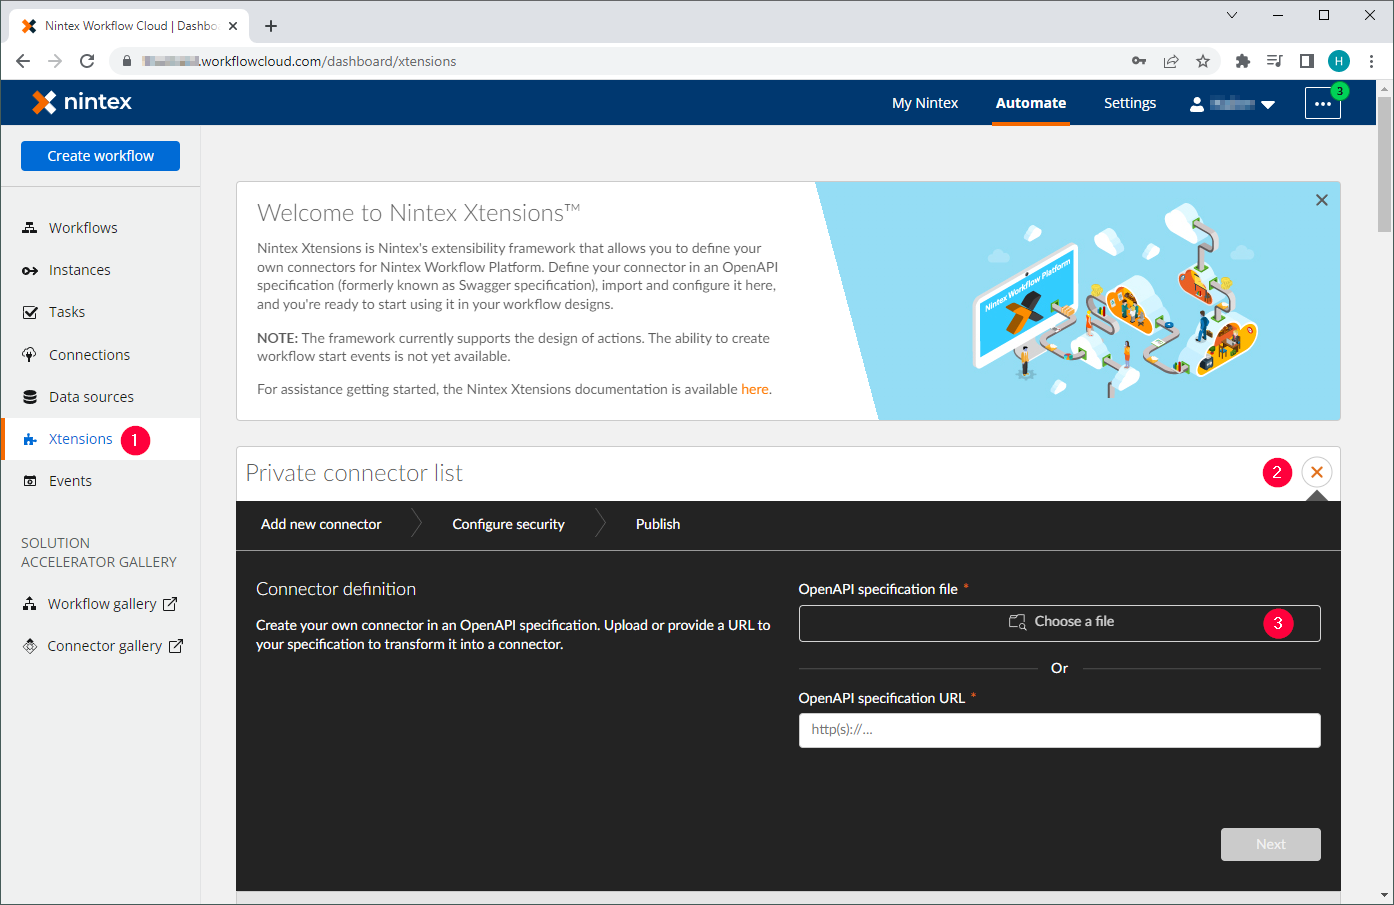The width and height of the screenshot is (1394, 905).
Task: Select the Nintex Workflow Cloud browser tab
Action: pyautogui.click(x=130, y=26)
